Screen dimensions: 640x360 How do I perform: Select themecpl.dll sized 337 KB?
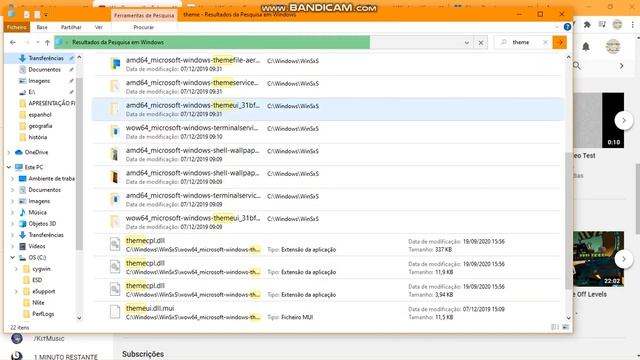tap(328, 244)
